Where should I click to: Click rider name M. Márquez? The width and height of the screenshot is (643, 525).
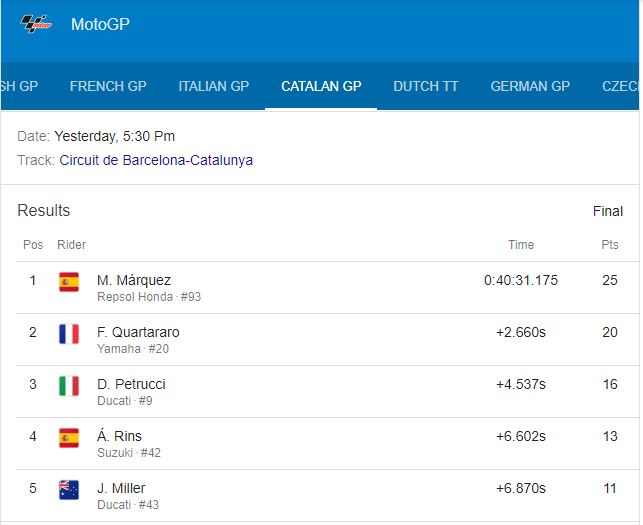click(134, 280)
